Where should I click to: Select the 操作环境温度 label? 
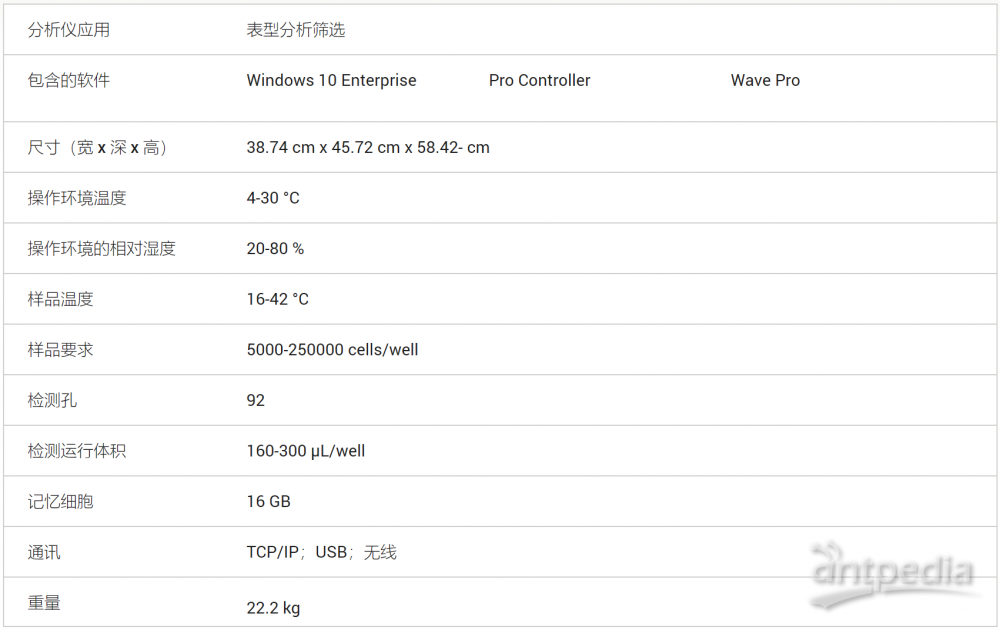point(77,198)
